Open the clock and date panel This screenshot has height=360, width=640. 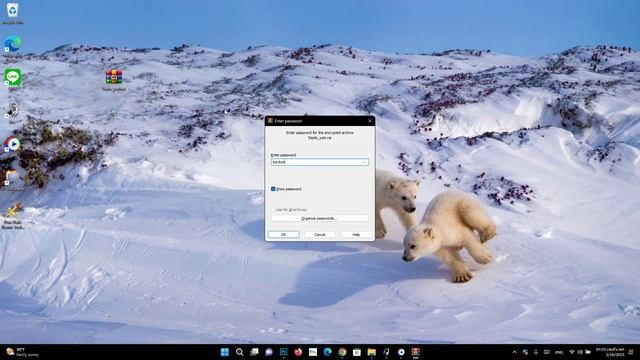click(610, 352)
